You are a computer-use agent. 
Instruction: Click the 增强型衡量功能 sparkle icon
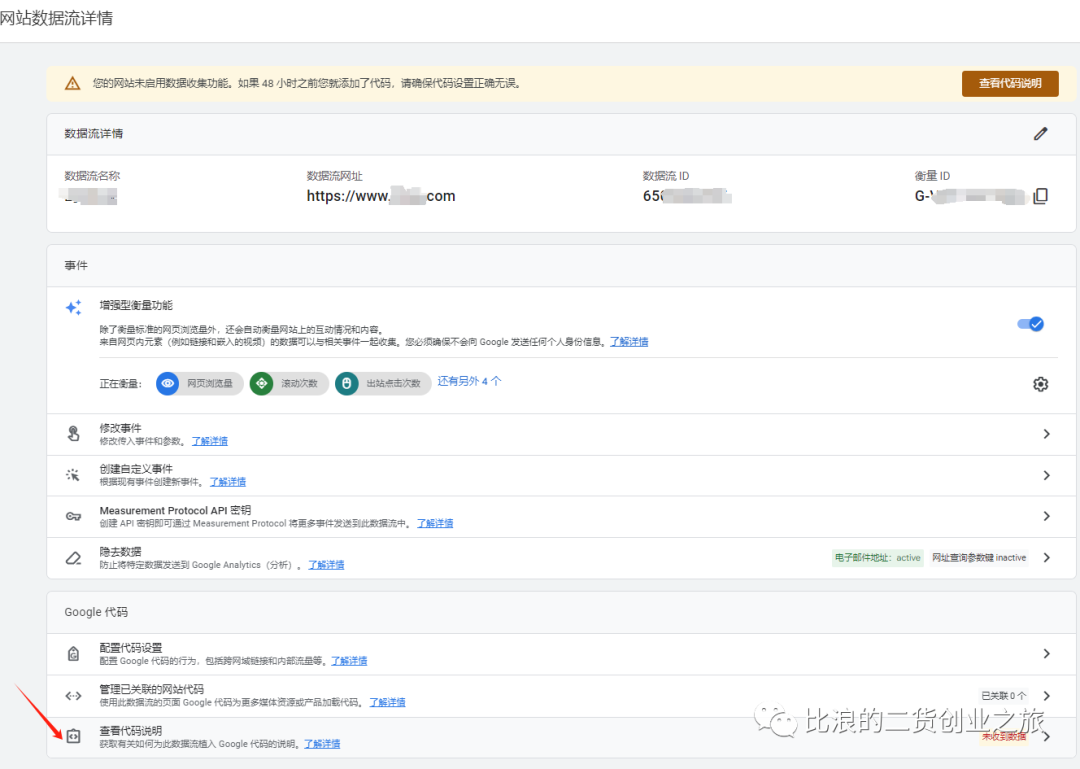coord(73,308)
